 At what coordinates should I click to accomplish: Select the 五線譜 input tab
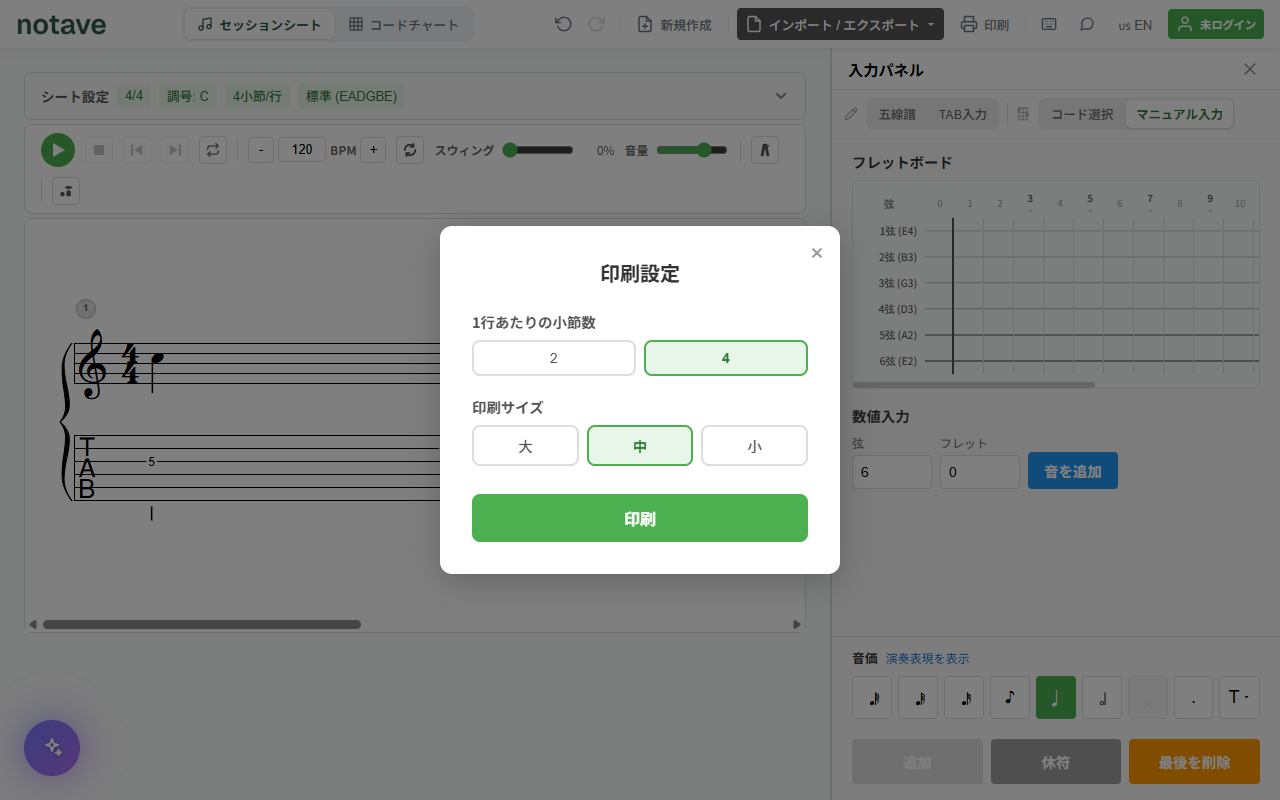pyautogui.click(x=897, y=114)
